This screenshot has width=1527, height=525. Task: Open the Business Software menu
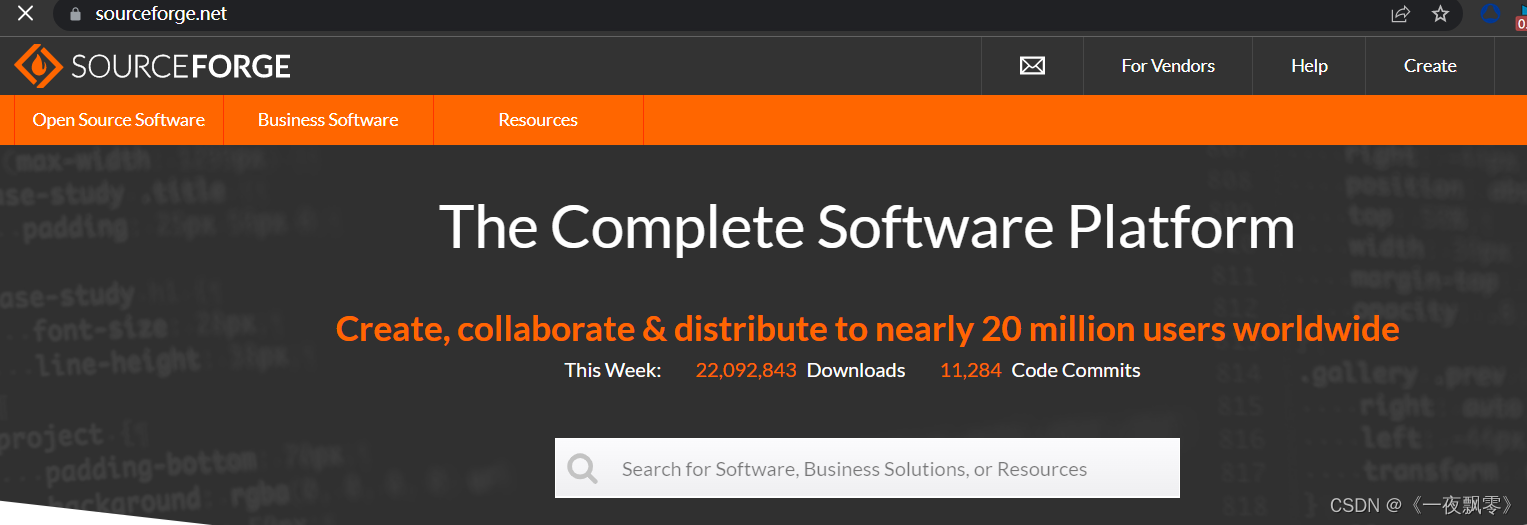(x=328, y=120)
